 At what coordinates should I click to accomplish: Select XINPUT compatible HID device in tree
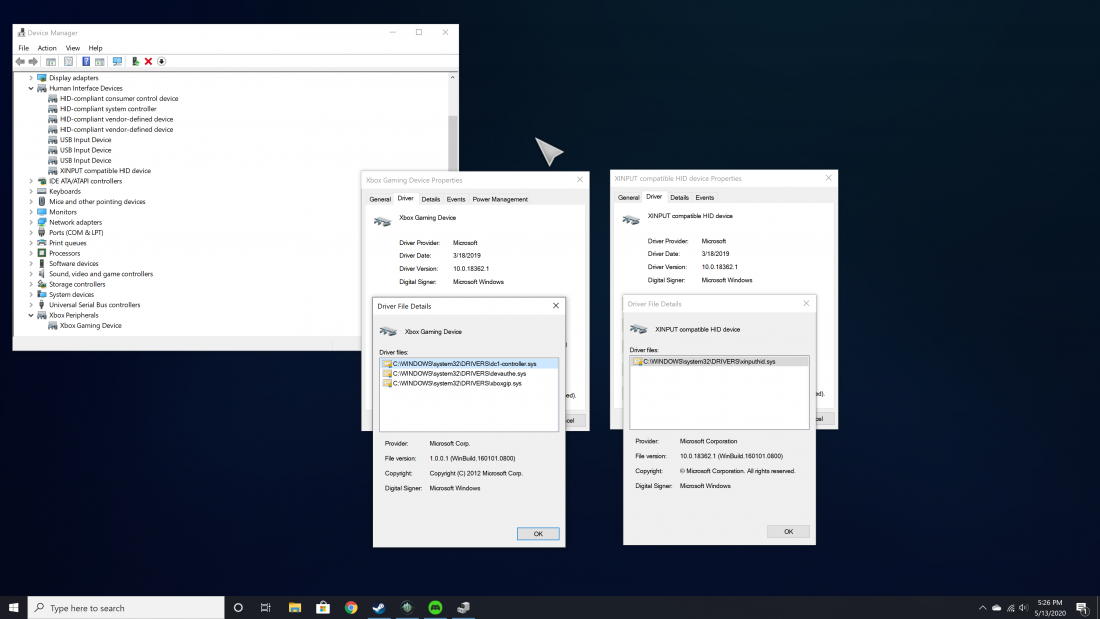click(x=105, y=171)
